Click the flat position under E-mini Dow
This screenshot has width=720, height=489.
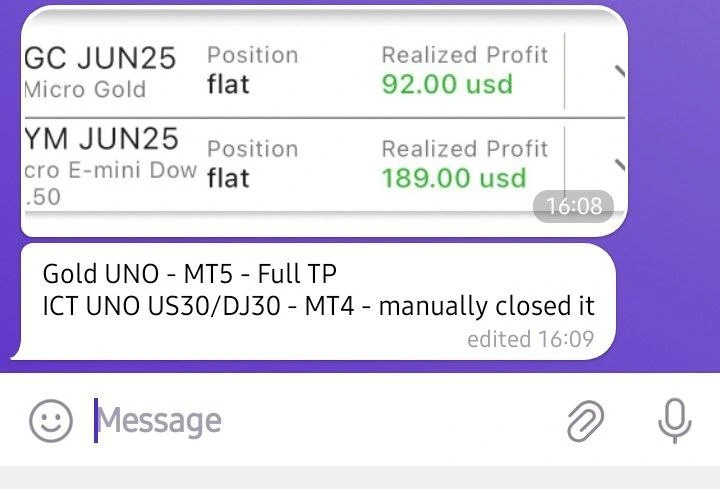[x=228, y=178]
